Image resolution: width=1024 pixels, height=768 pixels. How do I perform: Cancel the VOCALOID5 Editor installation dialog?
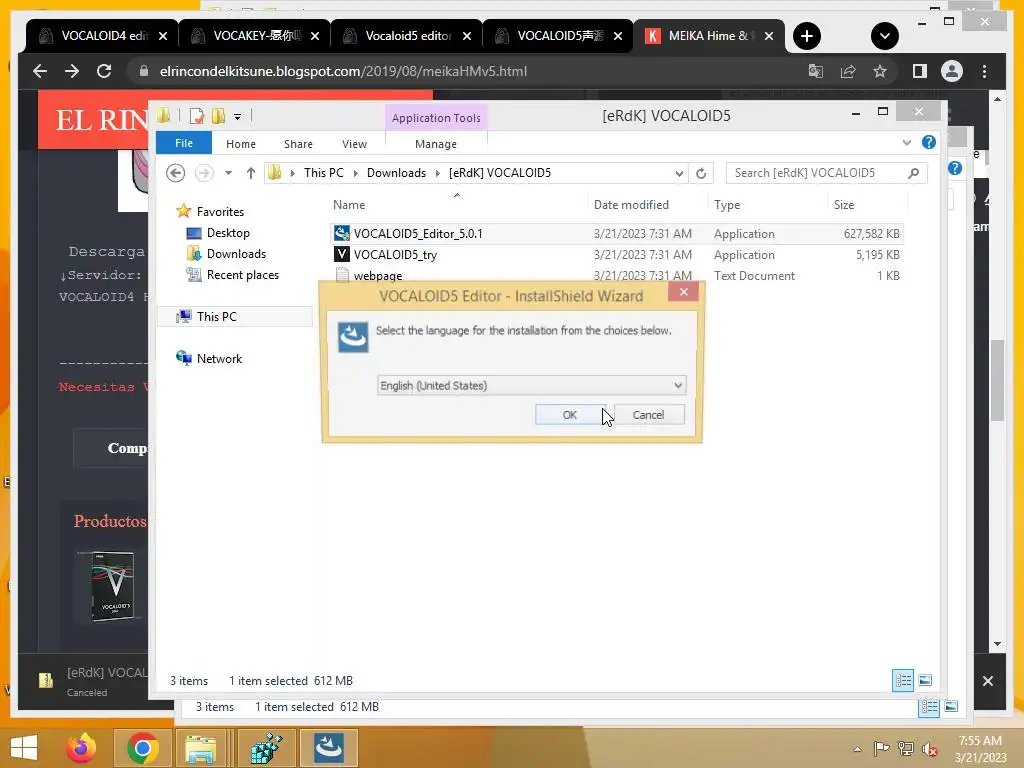(648, 415)
